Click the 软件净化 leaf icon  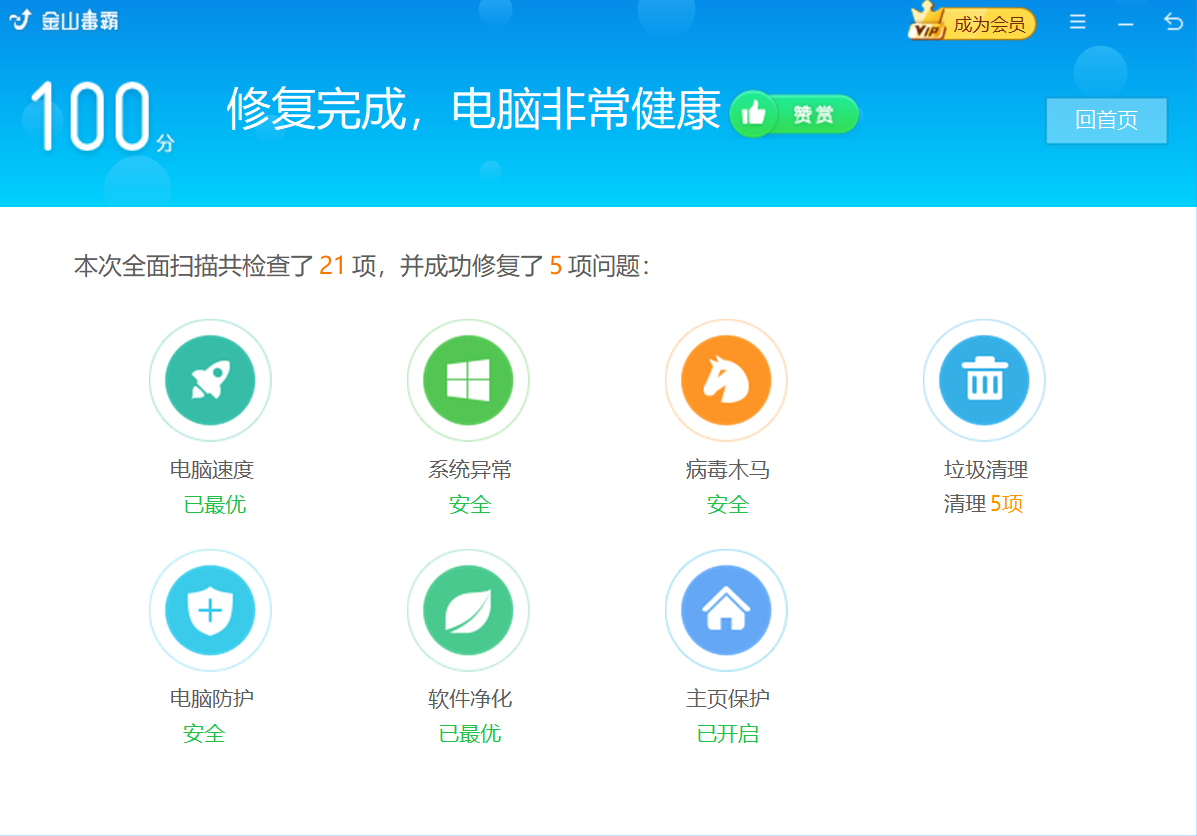click(x=468, y=610)
